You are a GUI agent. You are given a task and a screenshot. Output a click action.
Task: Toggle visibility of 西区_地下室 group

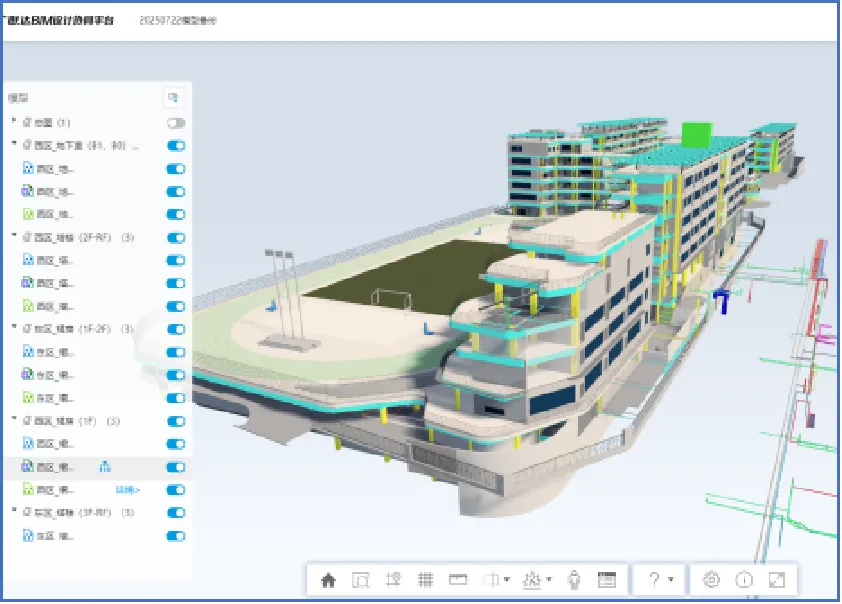pyautogui.click(x=176, y=145)
